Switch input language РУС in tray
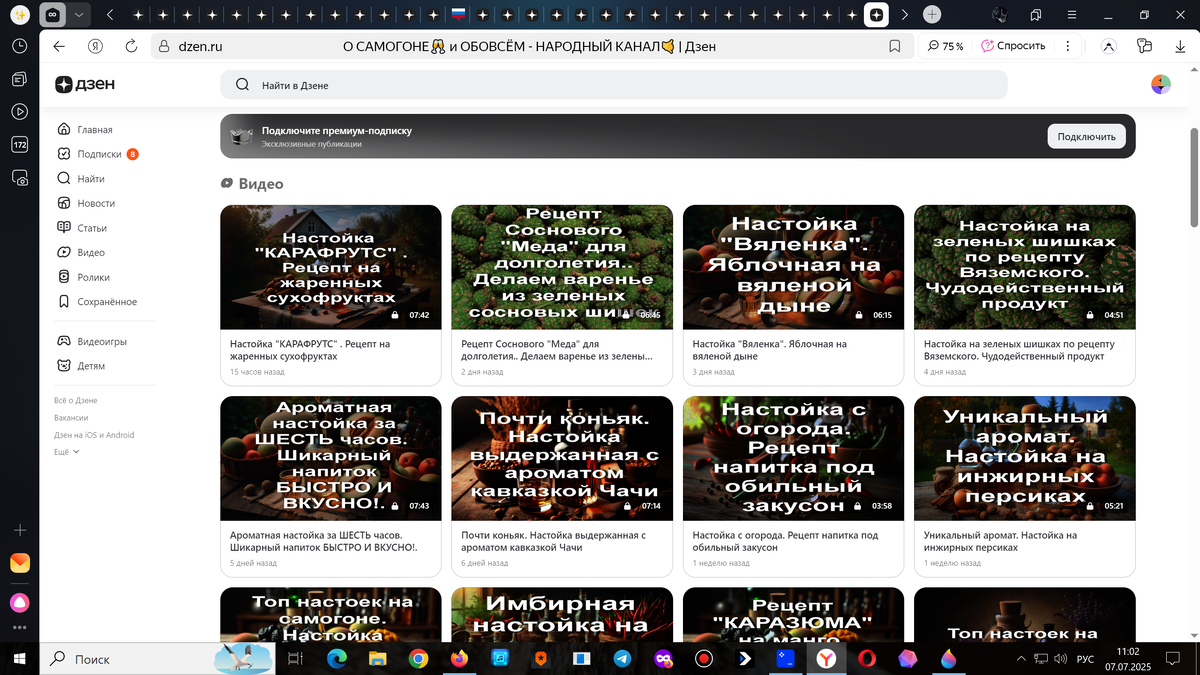1200x675 pixels. (1085, 659)
